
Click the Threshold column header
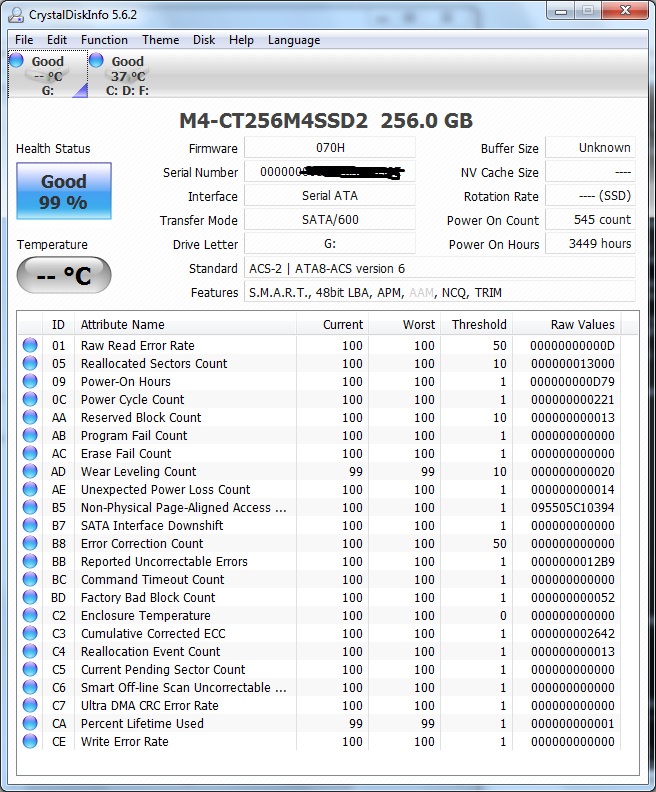click(477, 324)
